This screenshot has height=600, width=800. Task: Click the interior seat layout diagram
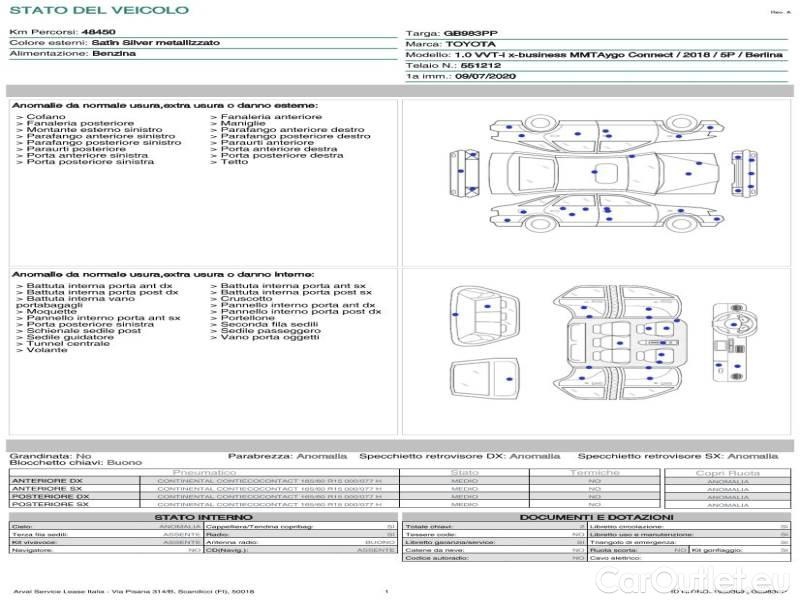click(617, 342)
